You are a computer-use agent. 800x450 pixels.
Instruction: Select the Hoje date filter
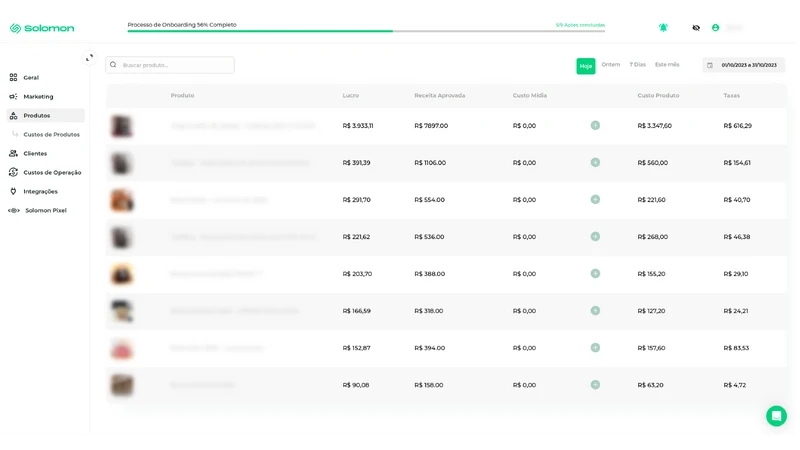pyautogui.click(x=586, y=66)
